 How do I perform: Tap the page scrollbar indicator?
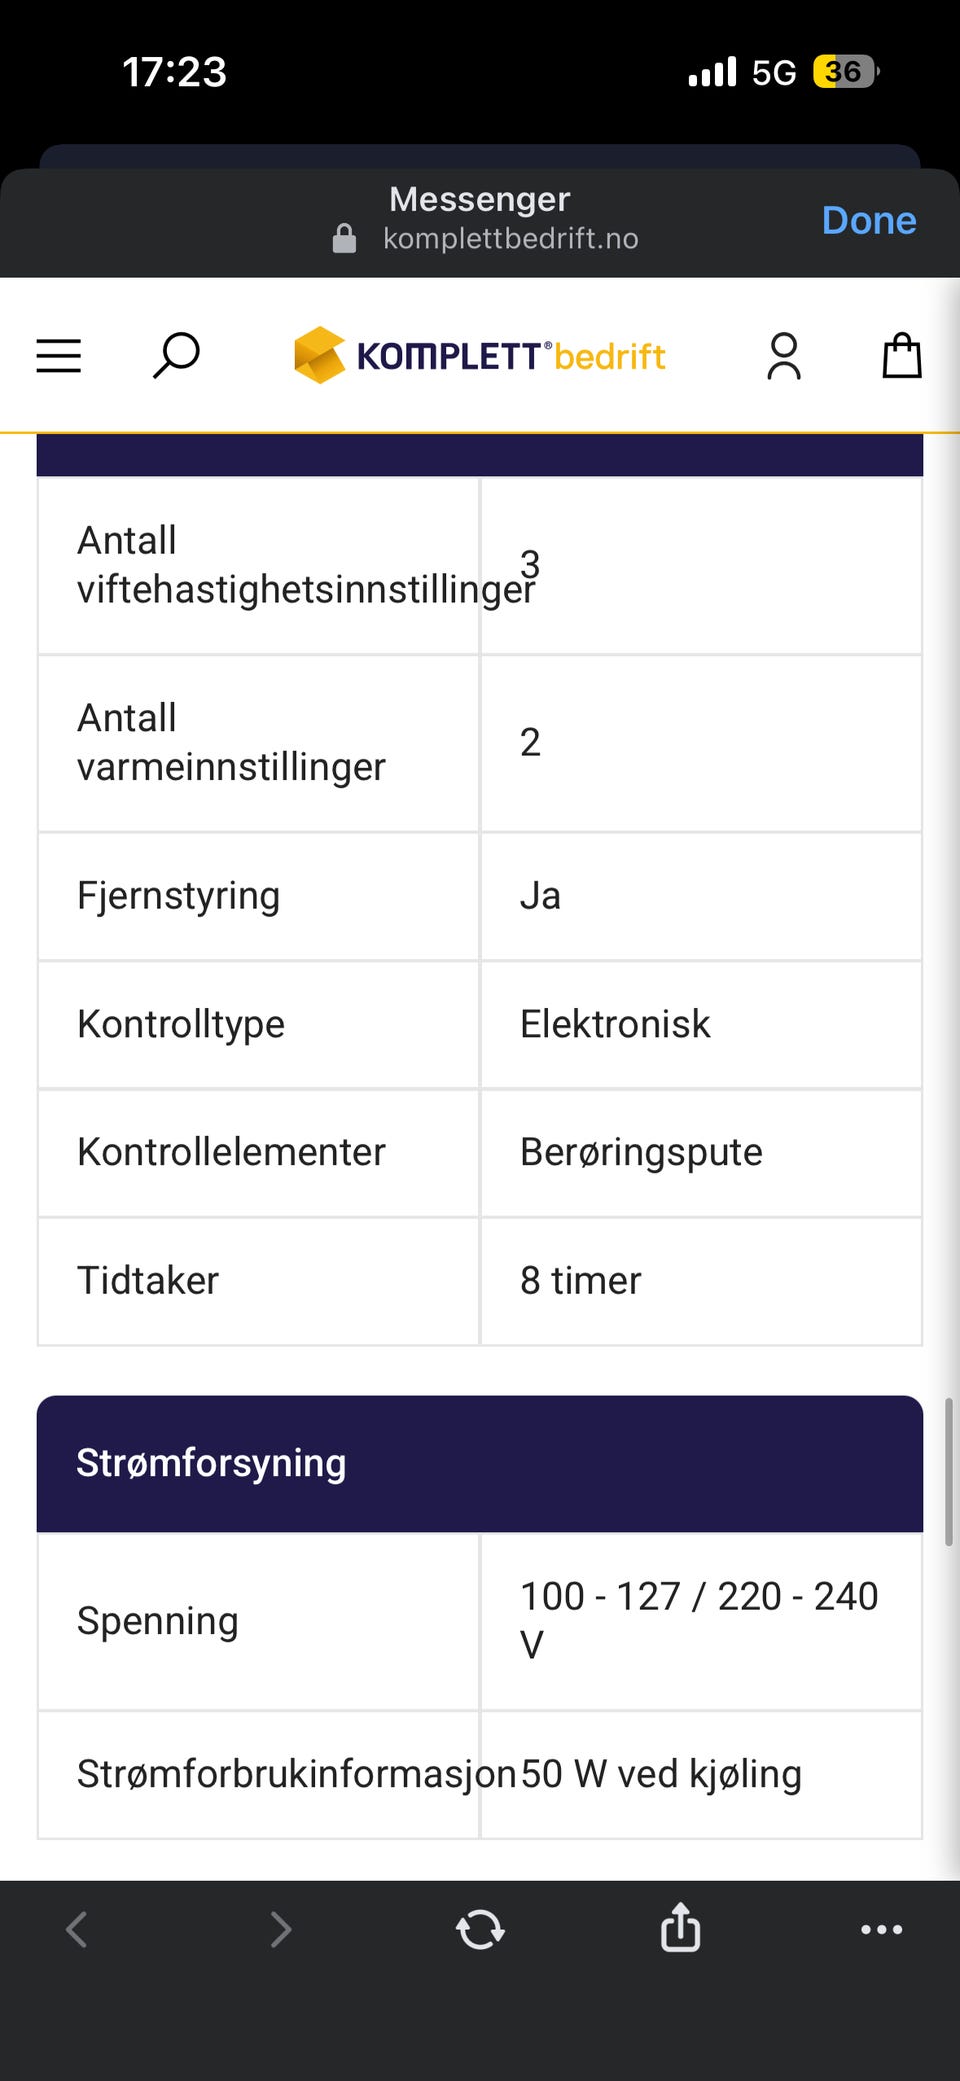pyautogui.click(x=948, y=1473)
